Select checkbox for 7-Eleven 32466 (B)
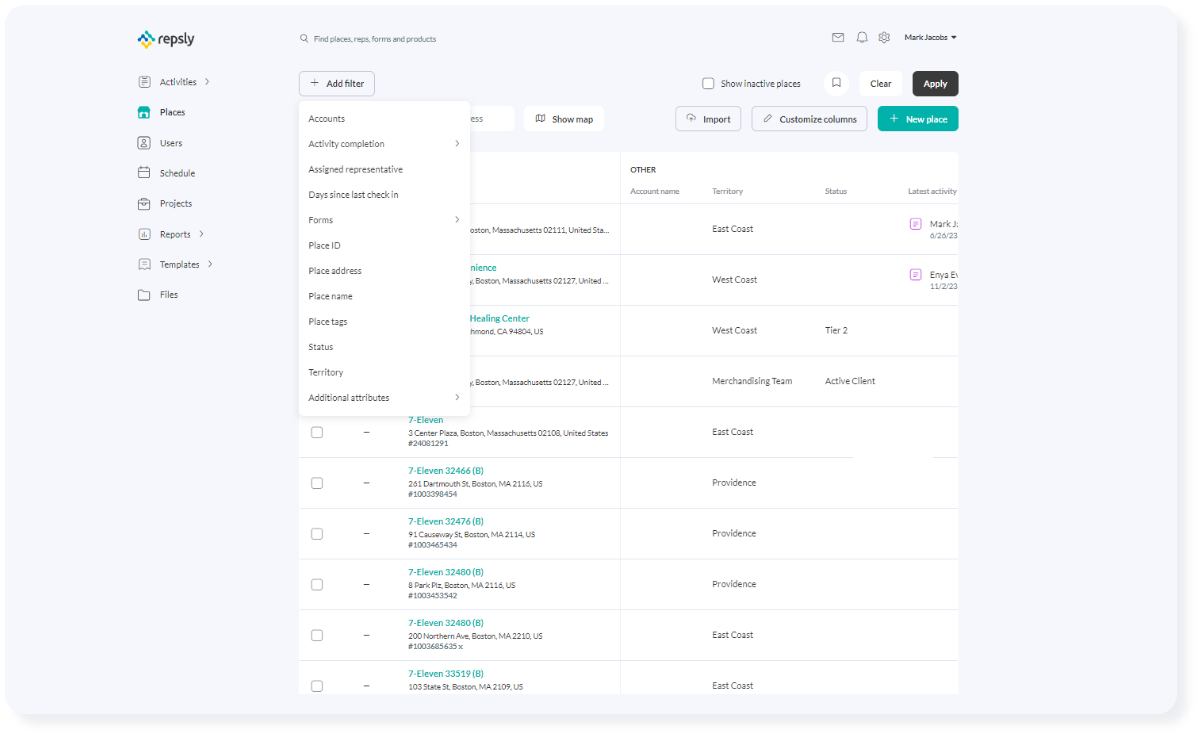 [317, 483]
